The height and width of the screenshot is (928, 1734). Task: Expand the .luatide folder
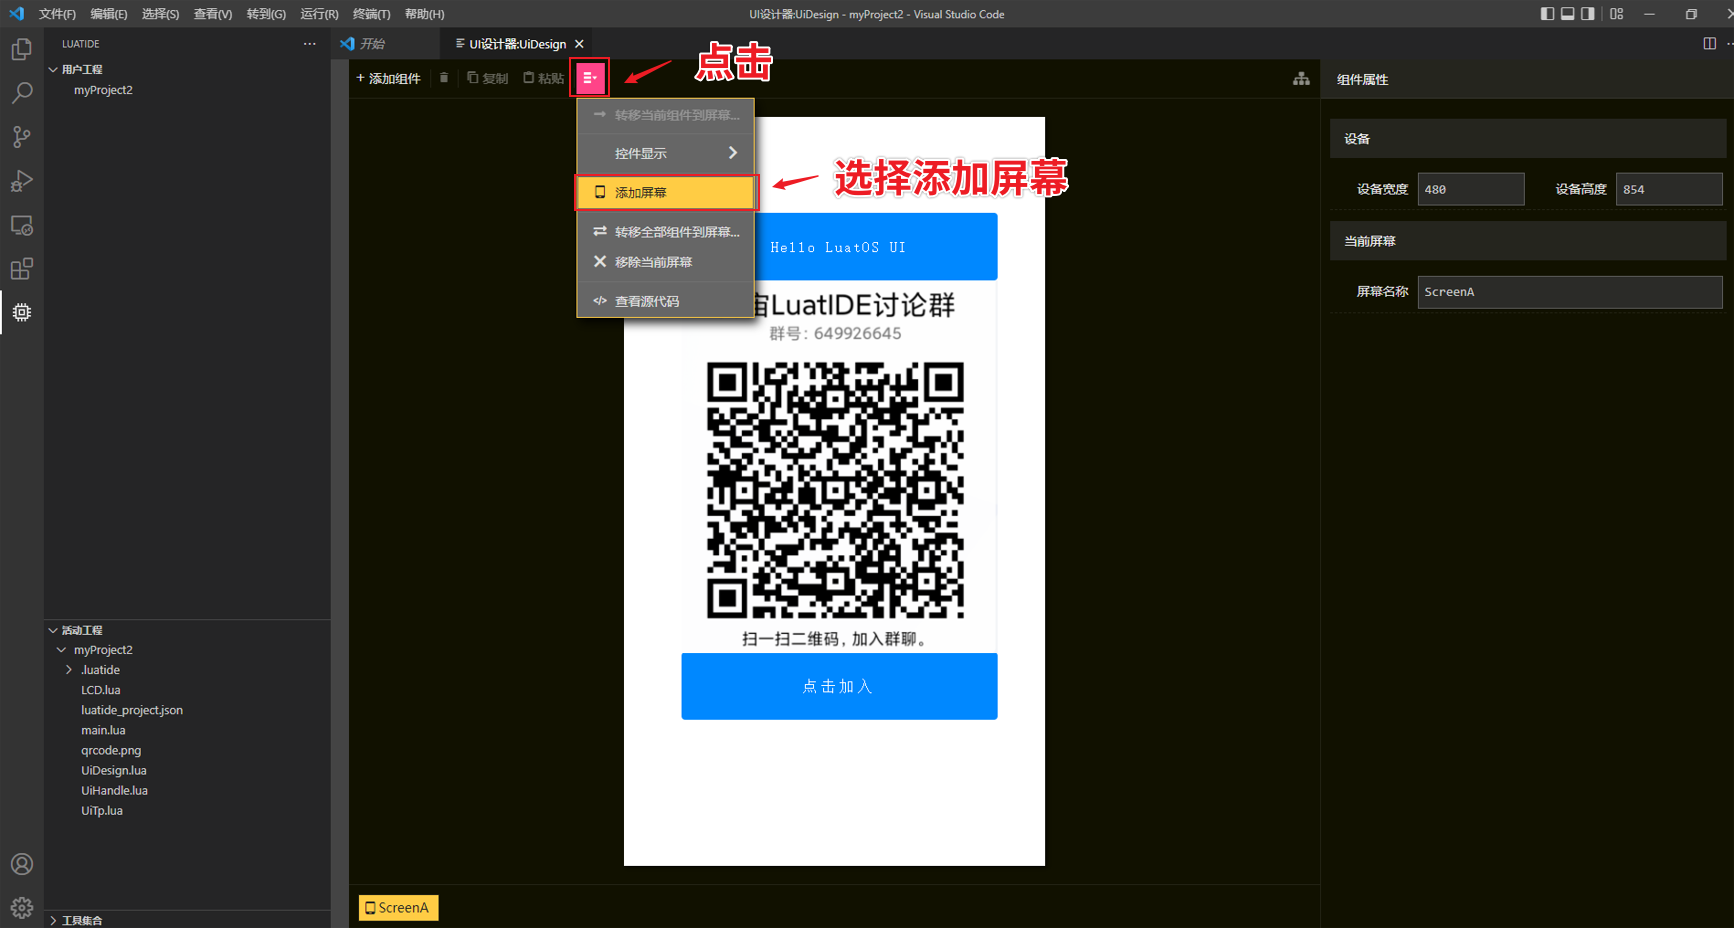[68, 669]
